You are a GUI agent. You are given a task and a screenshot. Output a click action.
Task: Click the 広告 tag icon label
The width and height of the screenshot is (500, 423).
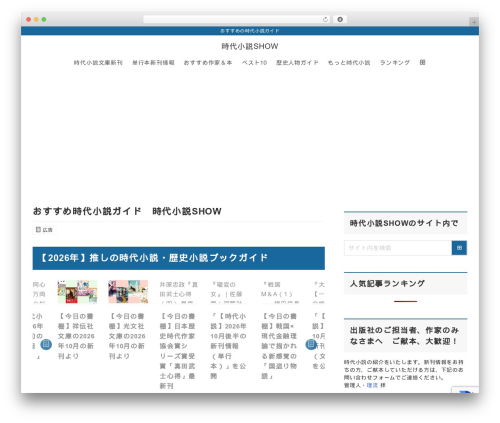tap(44, 230)
